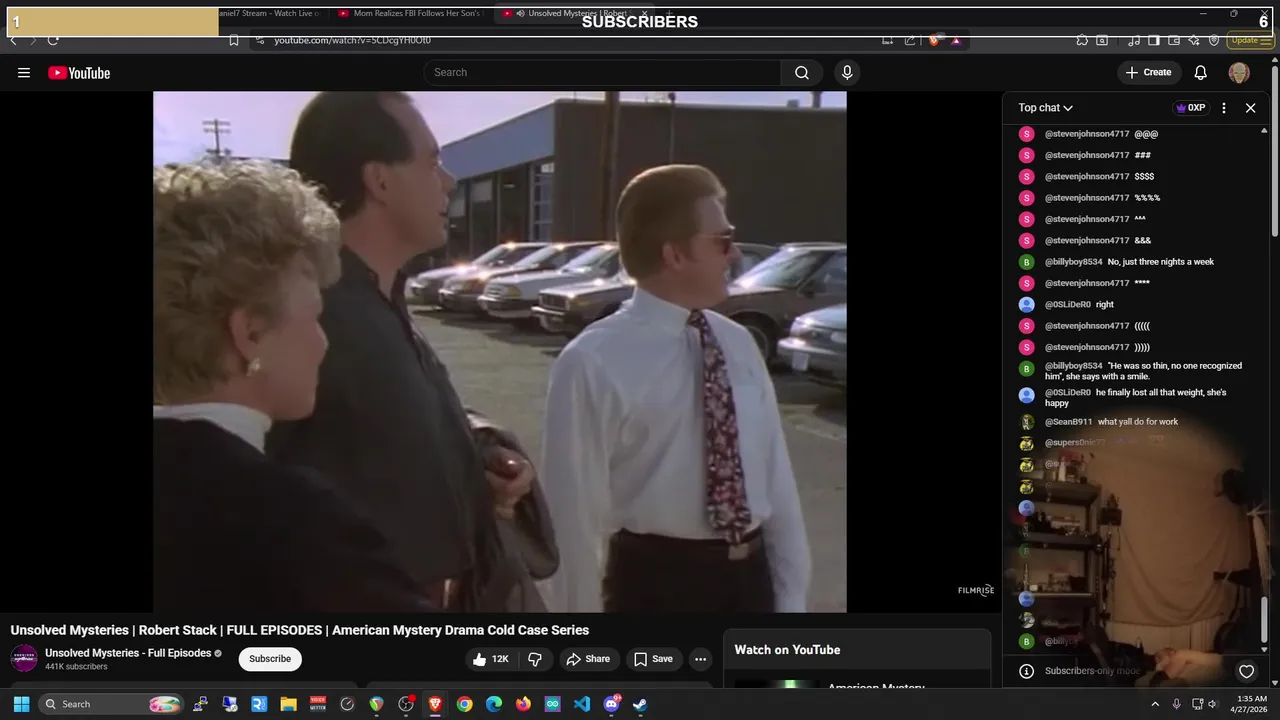Open the media control music note icon
The width and height of the screenshot is (1280, 720).
coord(1134,40)
